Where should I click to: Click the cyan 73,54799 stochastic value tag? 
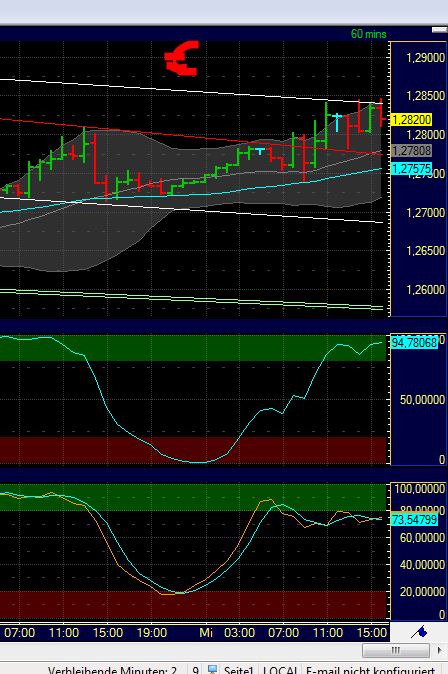[x=414, y=520]
